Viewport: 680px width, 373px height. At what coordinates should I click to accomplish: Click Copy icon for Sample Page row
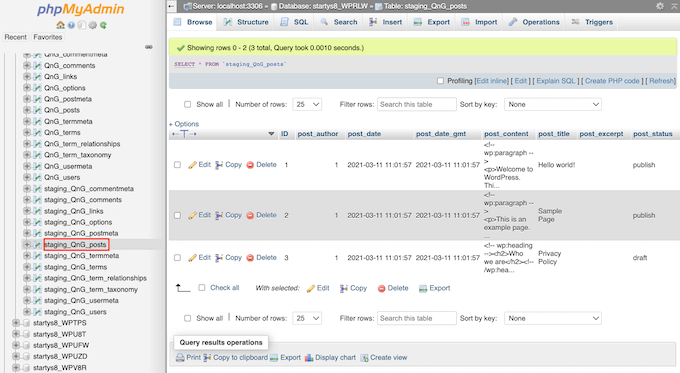(x=219, y=215)
